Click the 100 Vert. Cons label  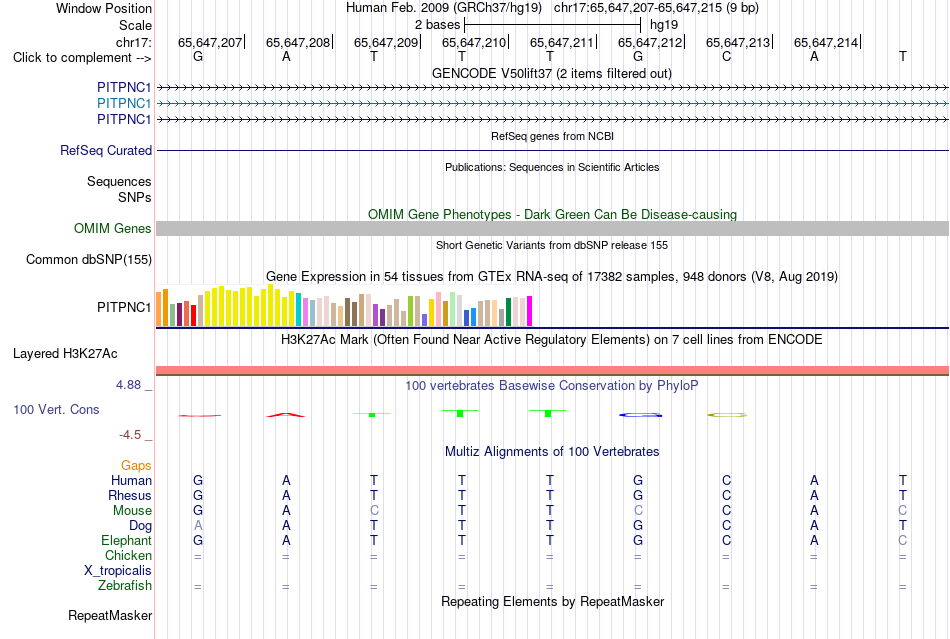56,409
